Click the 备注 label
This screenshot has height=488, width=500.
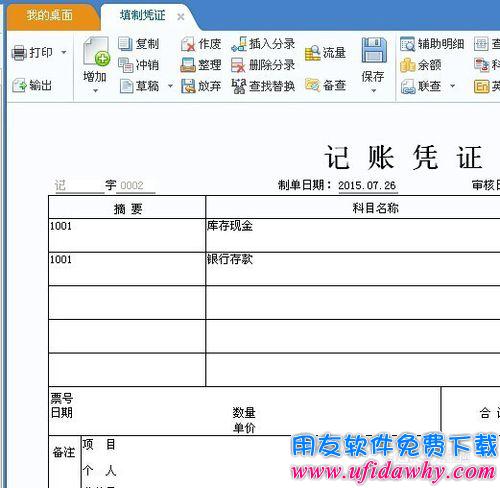[x=64, y=452]
